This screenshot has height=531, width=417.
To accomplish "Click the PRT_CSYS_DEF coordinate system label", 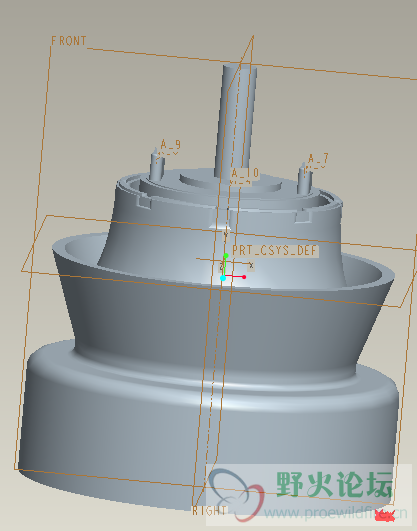I will pos(275,251).
